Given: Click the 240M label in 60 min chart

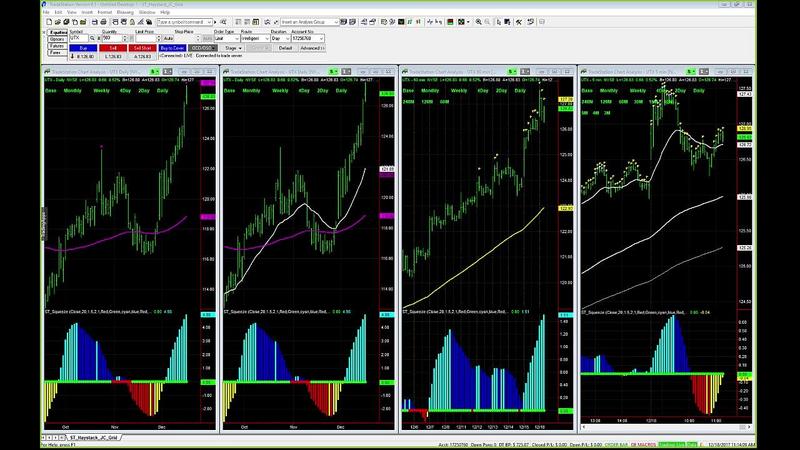Looking at the screenshot, I should pyautogui.click(x=408, y=102).
